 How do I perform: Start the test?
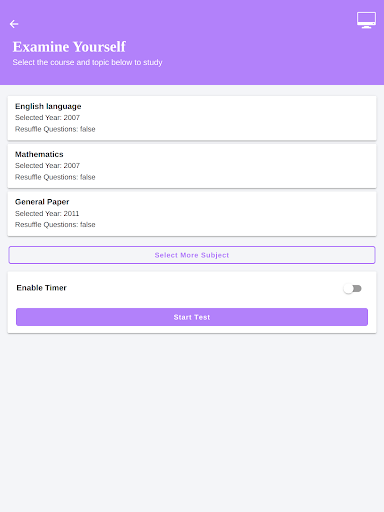pyautogui.click(x=192, y=317)
